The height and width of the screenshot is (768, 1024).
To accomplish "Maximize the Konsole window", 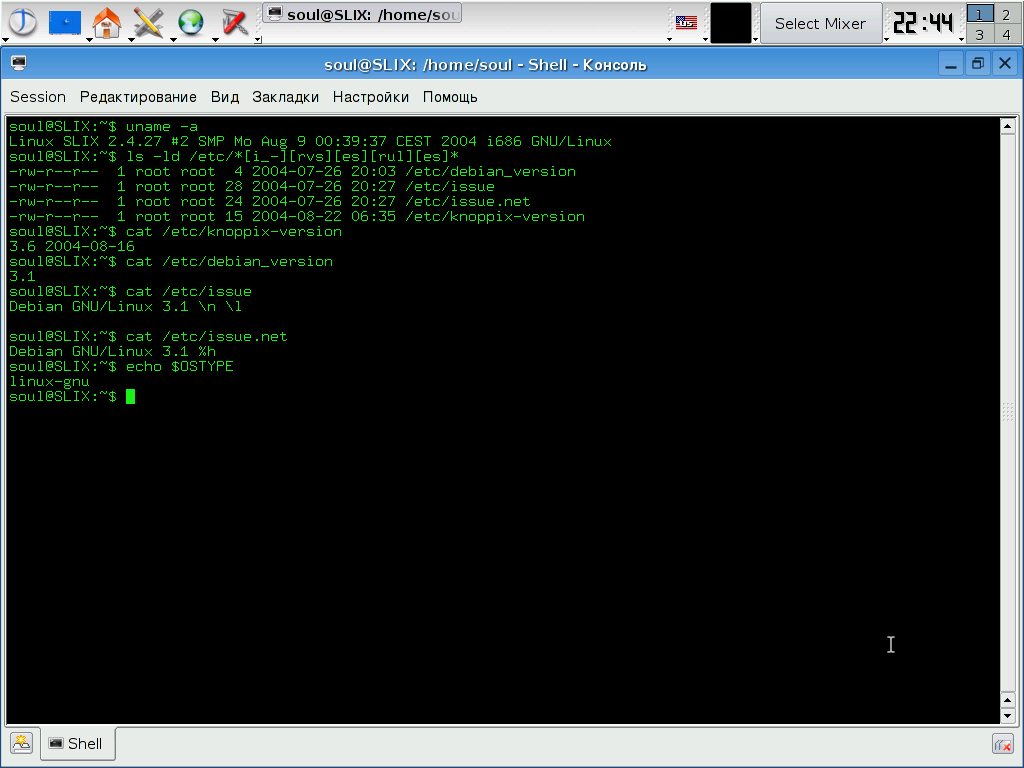I will (978, 64).
